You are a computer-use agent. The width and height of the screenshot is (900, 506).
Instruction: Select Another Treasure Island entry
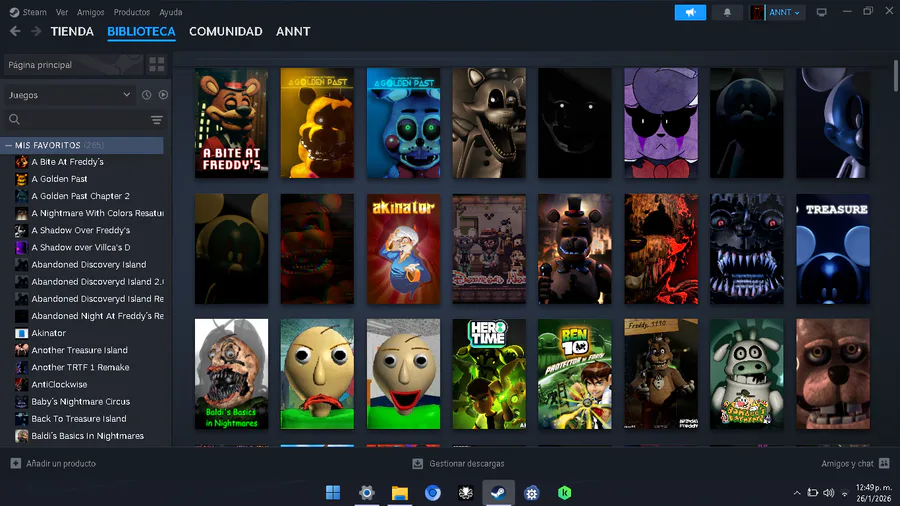point(79,350)
